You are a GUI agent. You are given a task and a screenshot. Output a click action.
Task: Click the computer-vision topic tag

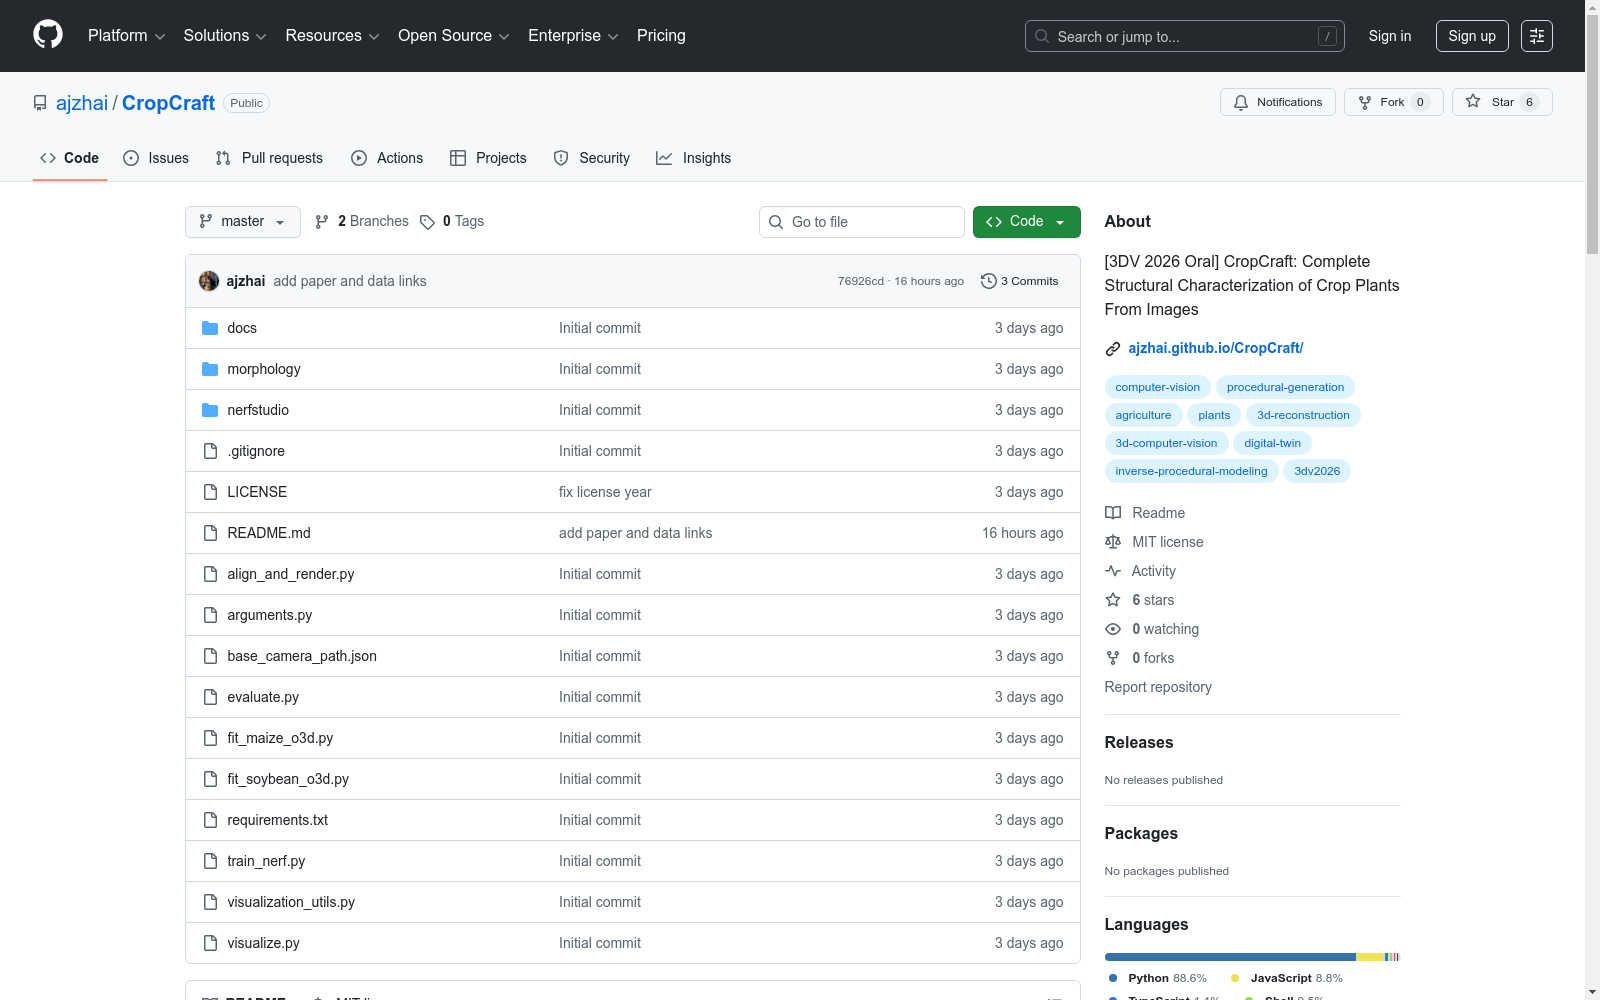(1158, 387)
